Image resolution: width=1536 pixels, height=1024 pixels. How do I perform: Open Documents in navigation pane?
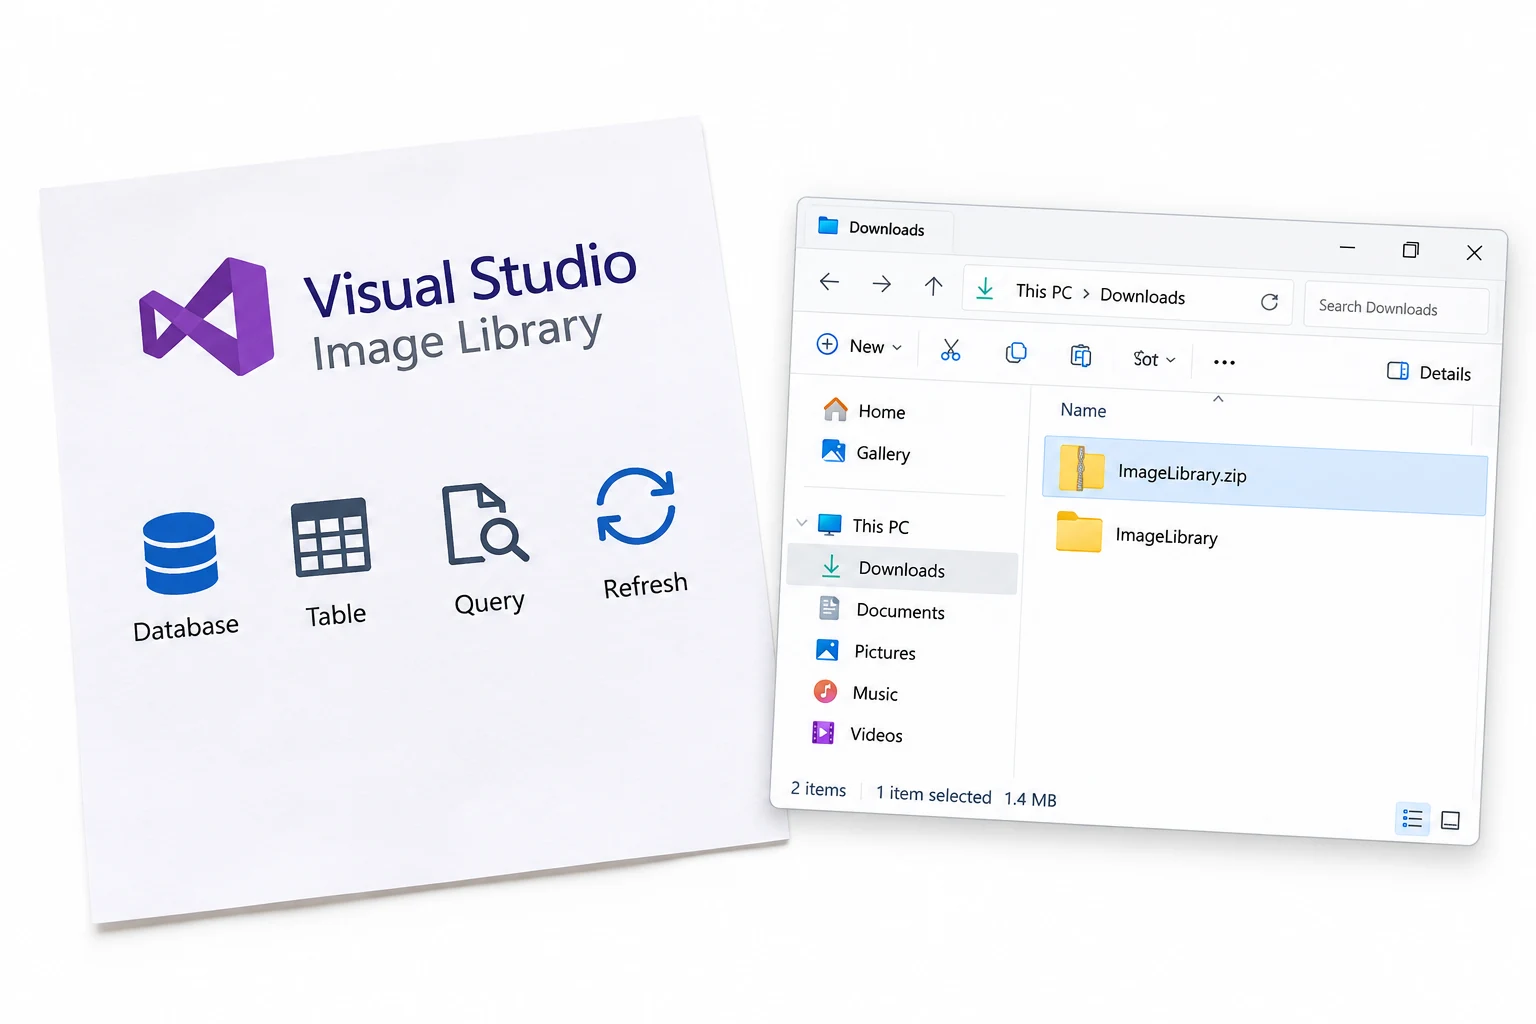[881, 609]
